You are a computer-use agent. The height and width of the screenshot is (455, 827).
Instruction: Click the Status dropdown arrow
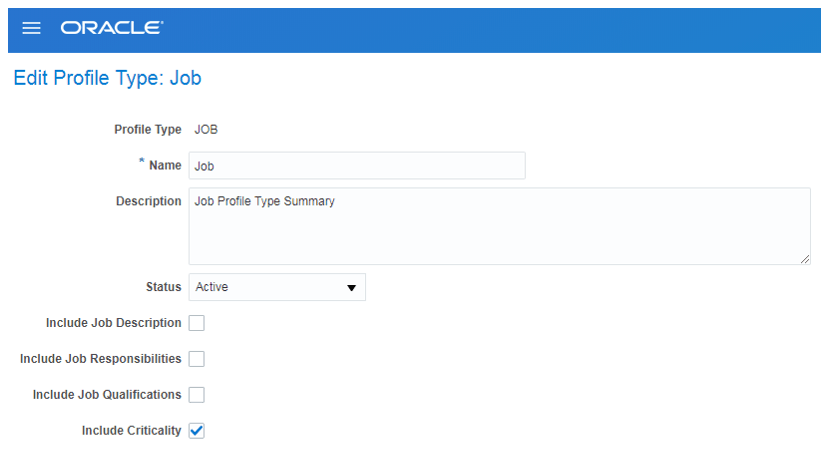pos(351,287)
